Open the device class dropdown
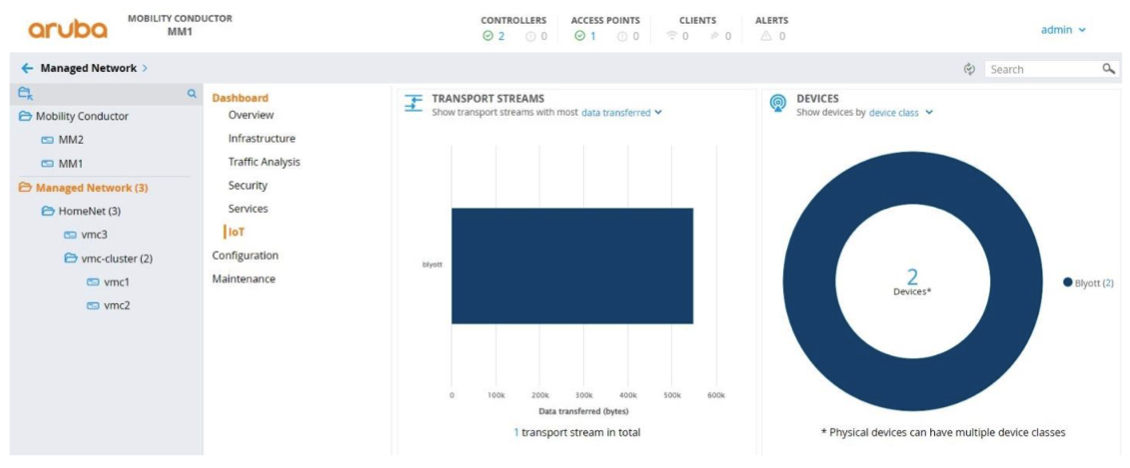Viewport: 1130px width, 468px height. point(900,113)
